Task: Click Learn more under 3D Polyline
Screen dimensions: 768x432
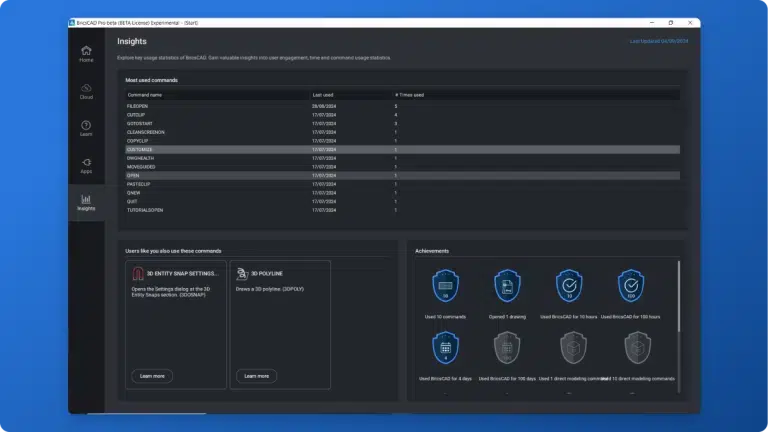Action: click(256, 376)
